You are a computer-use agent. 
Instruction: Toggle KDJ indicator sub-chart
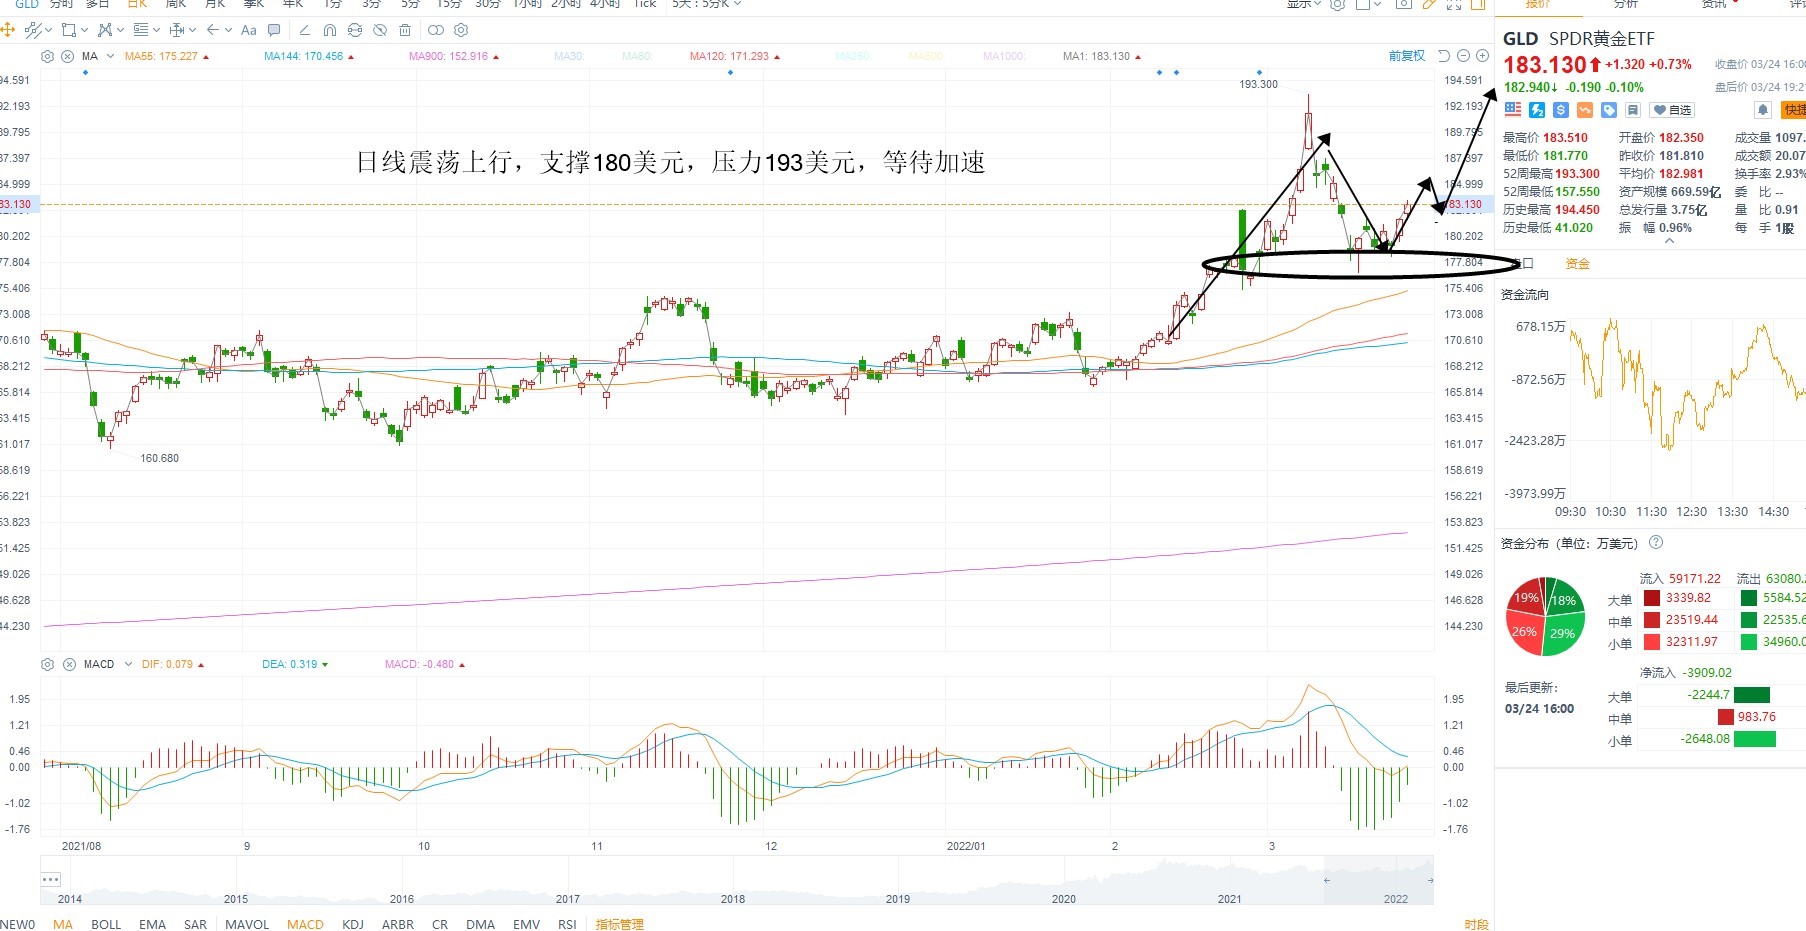tap(353, 924)
